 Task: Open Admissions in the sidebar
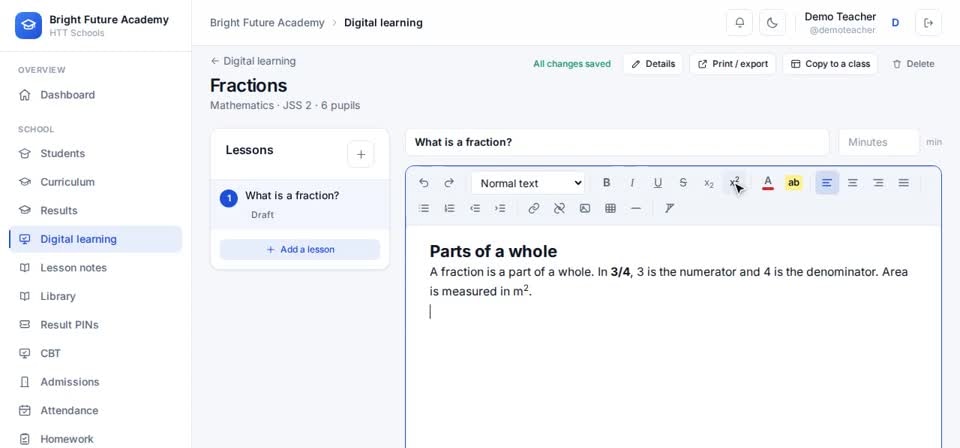tap(96, 382)
